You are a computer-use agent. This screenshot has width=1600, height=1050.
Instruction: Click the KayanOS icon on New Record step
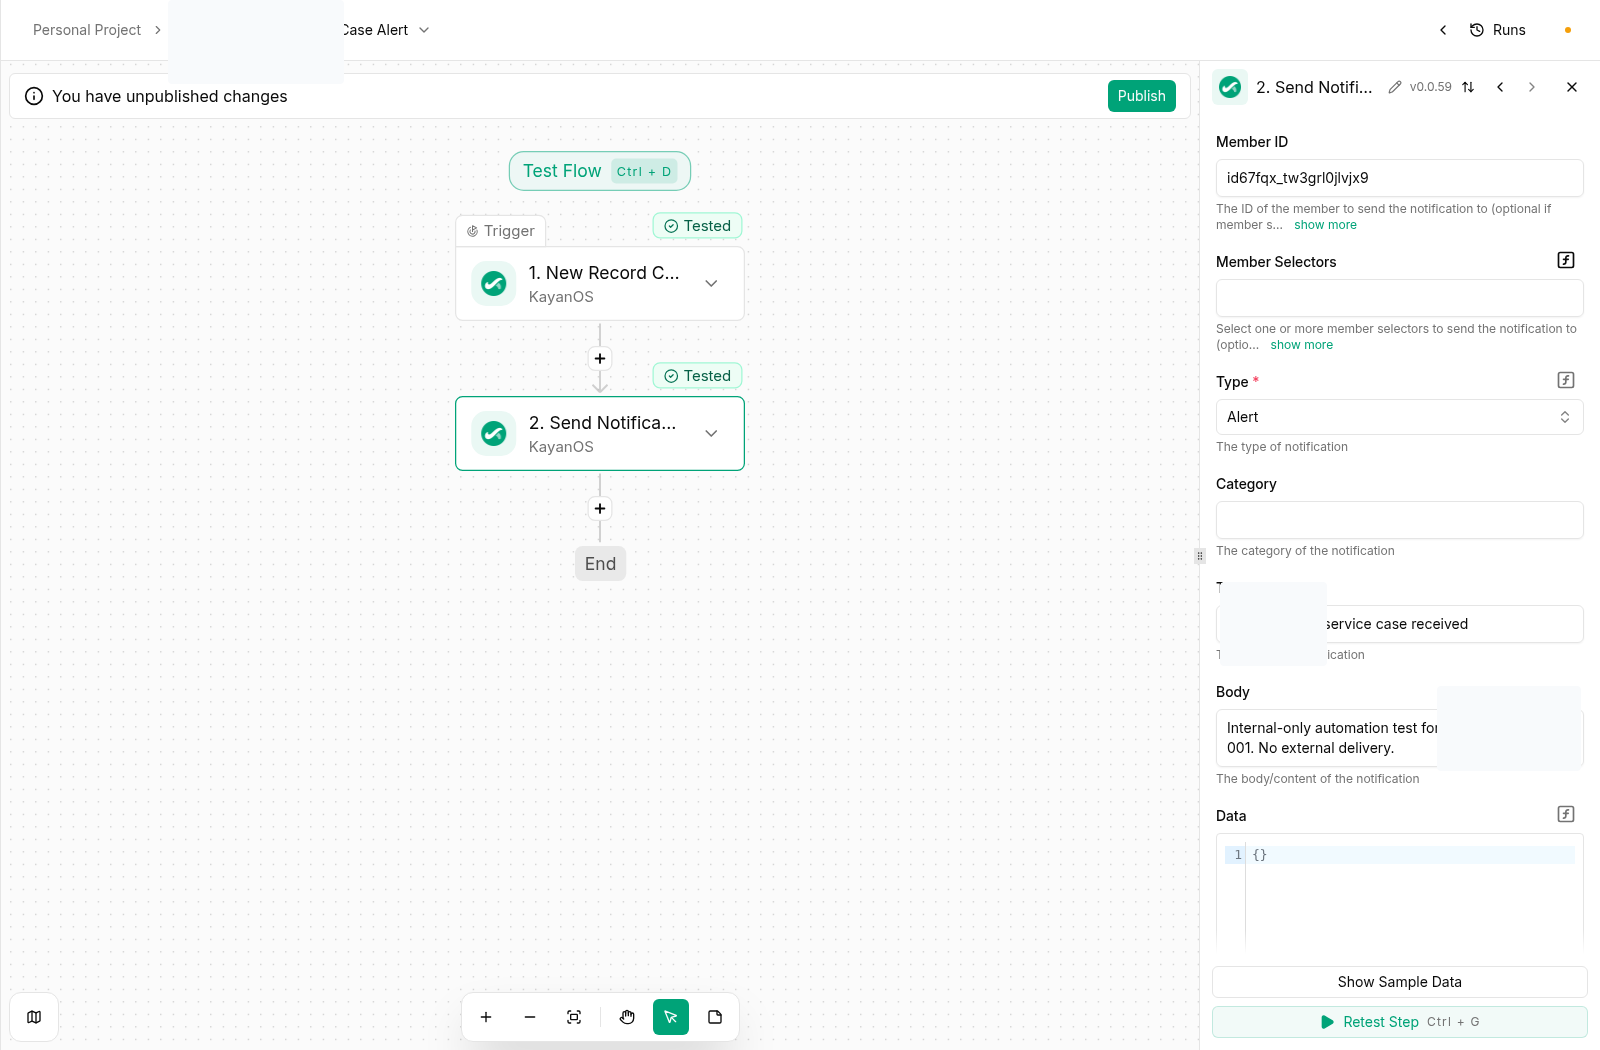pos(494,284)
